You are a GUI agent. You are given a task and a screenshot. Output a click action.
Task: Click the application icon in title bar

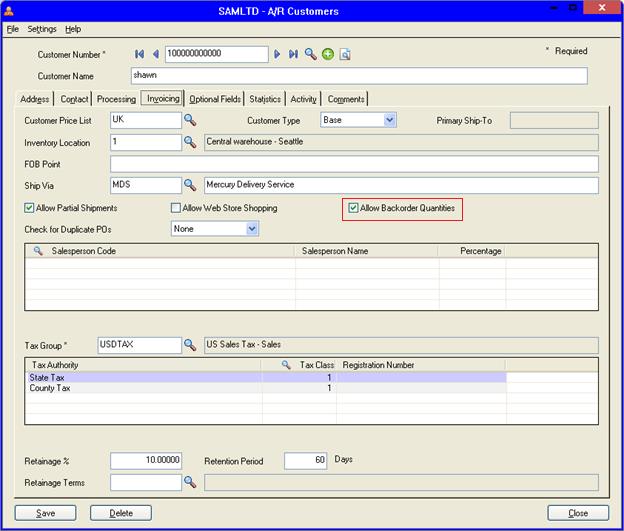pyautogui.click(x=8, y=11)
